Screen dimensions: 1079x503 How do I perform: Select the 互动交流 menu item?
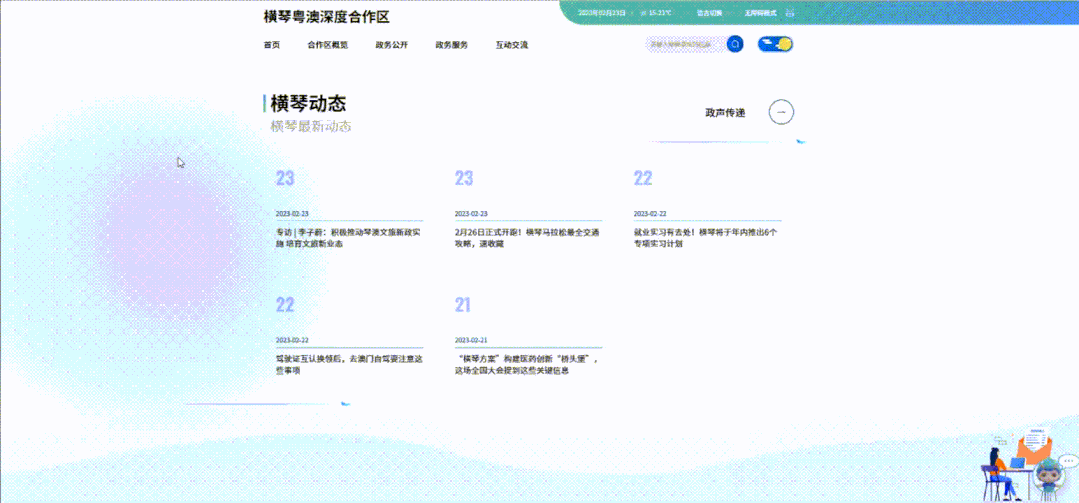[x=511, y=45]
